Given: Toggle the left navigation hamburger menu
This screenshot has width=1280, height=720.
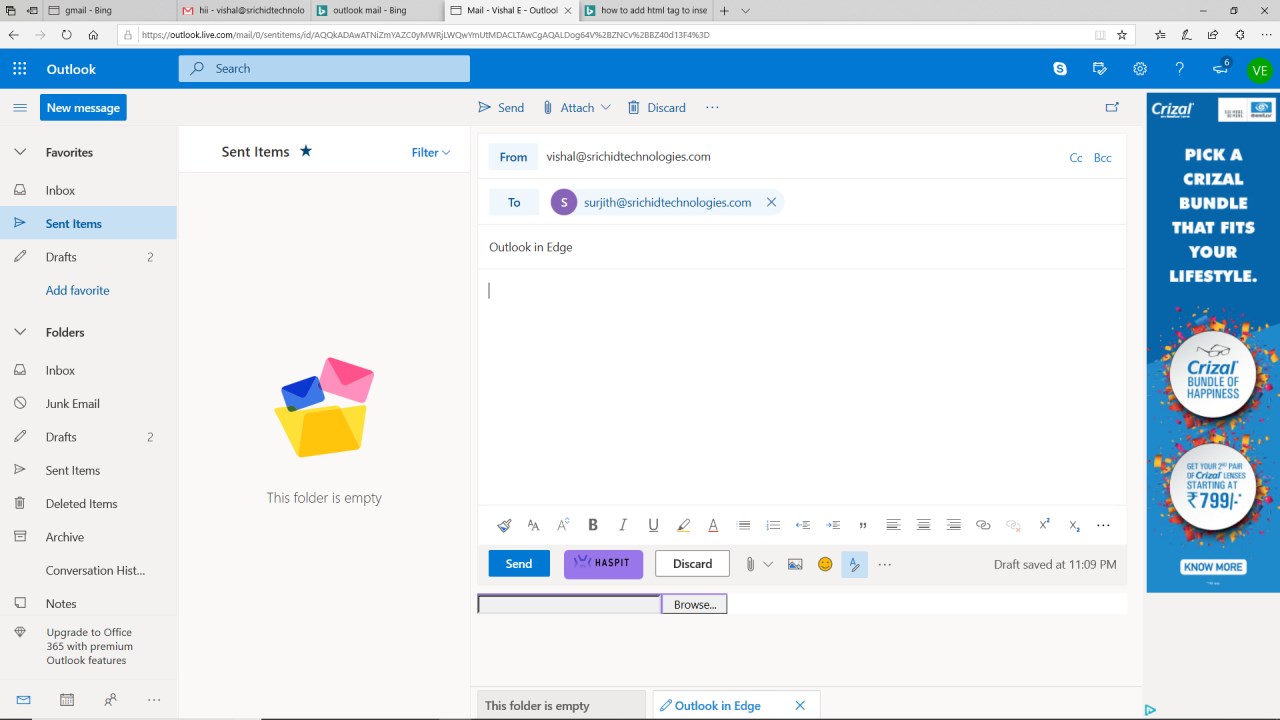Looking at the screenshot, I should click(20, 107).
